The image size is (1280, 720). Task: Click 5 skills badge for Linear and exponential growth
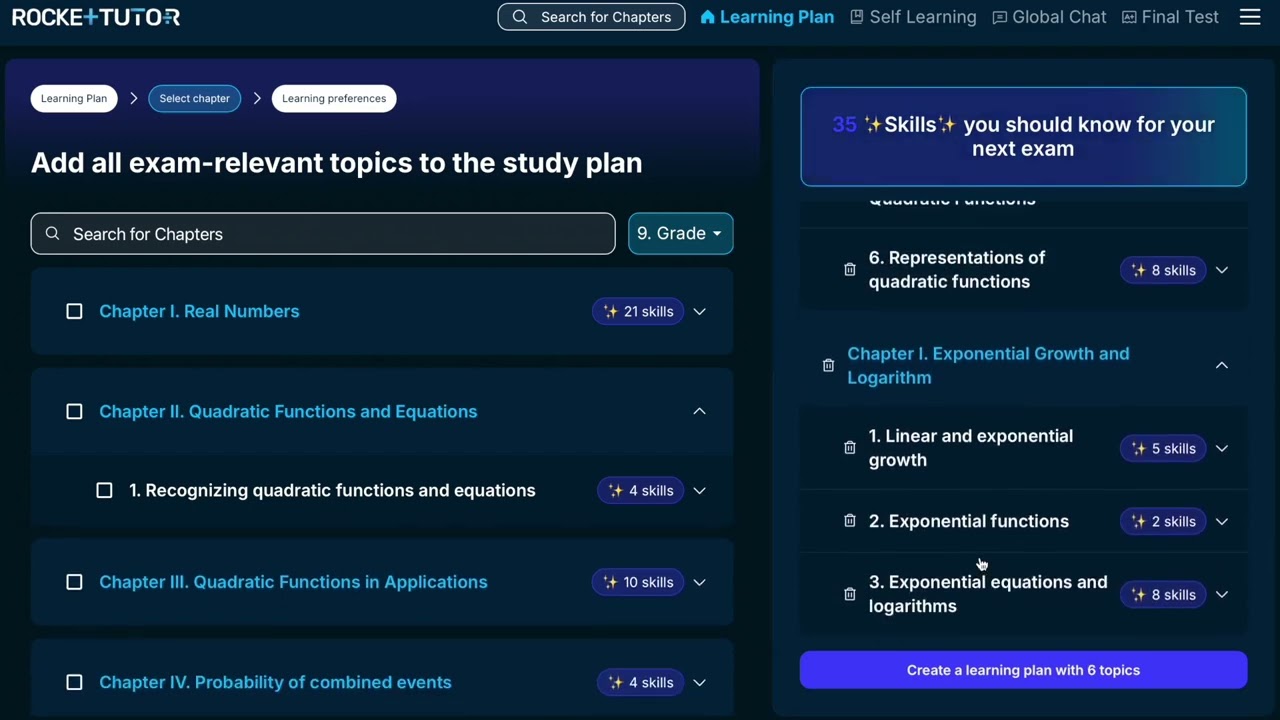pyautogui.click(x=1163, y=448)
